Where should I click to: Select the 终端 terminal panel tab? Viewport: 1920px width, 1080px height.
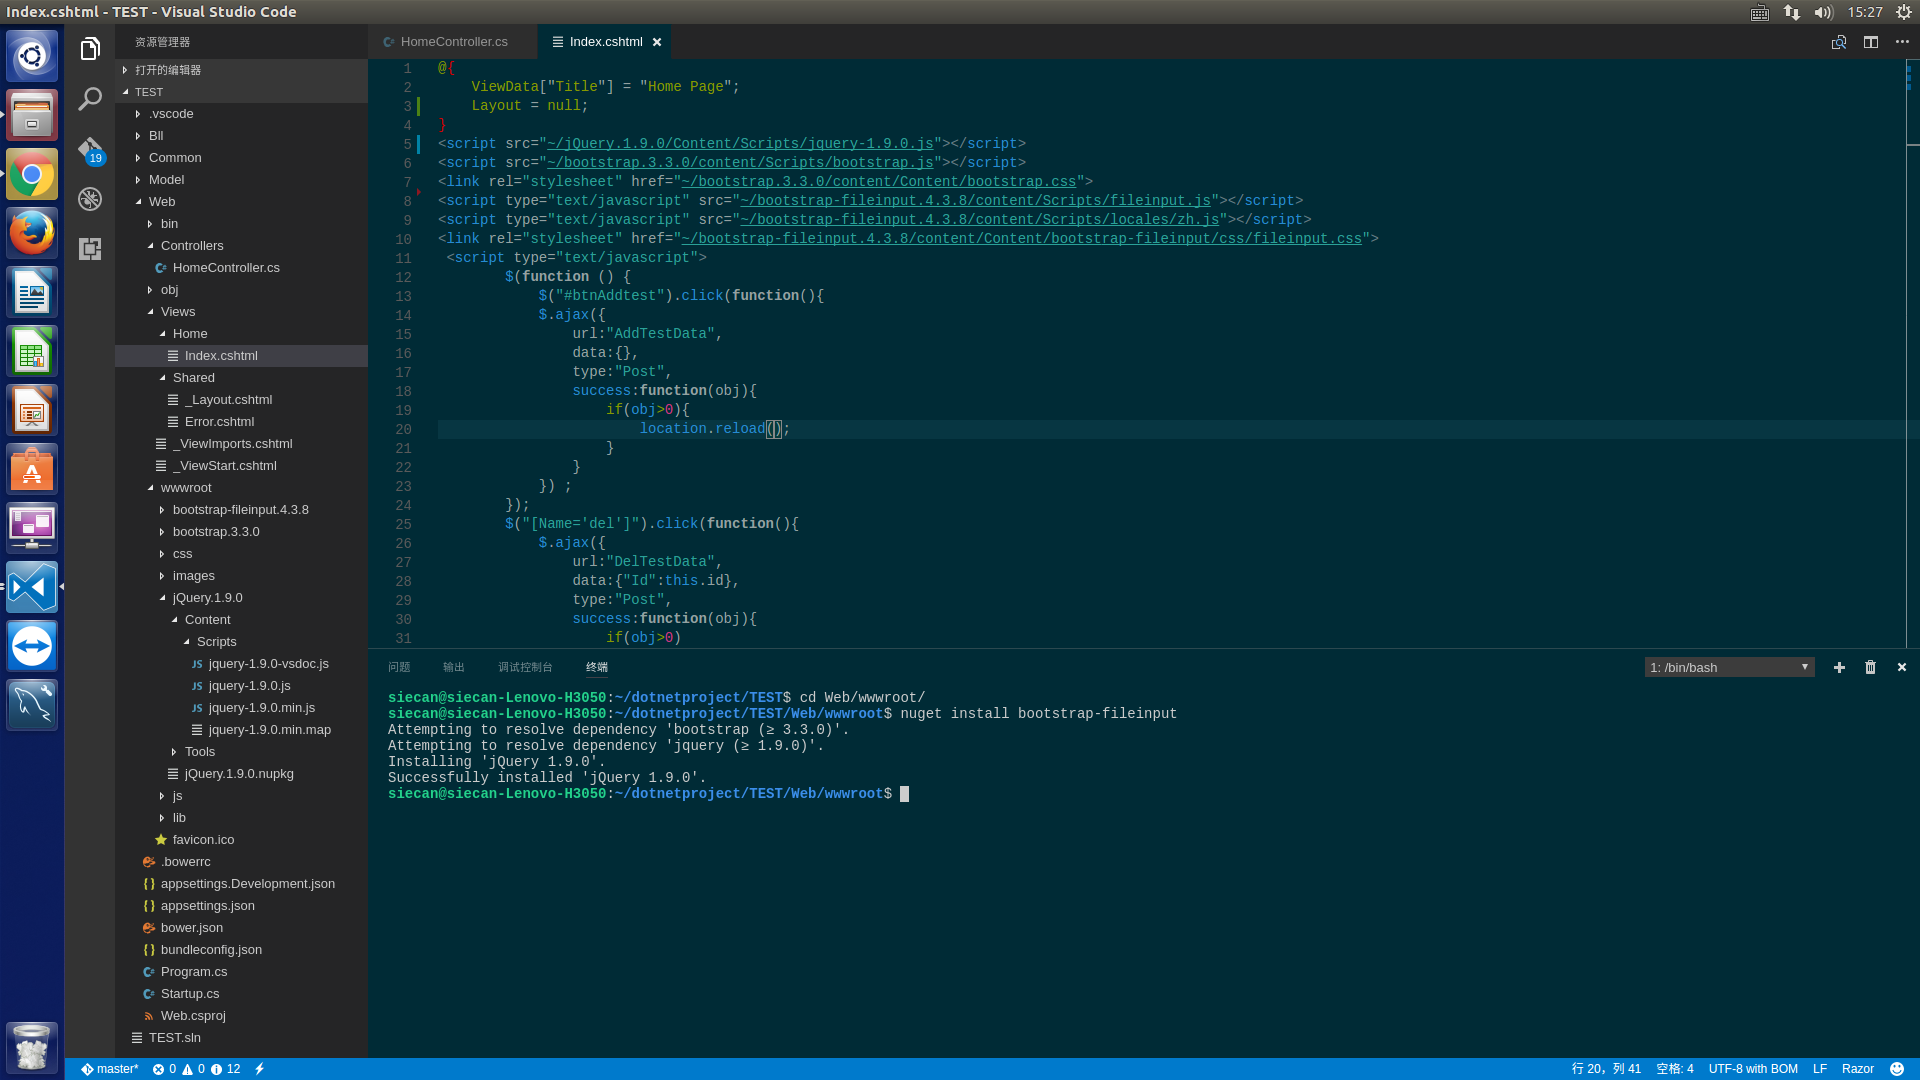597,667
